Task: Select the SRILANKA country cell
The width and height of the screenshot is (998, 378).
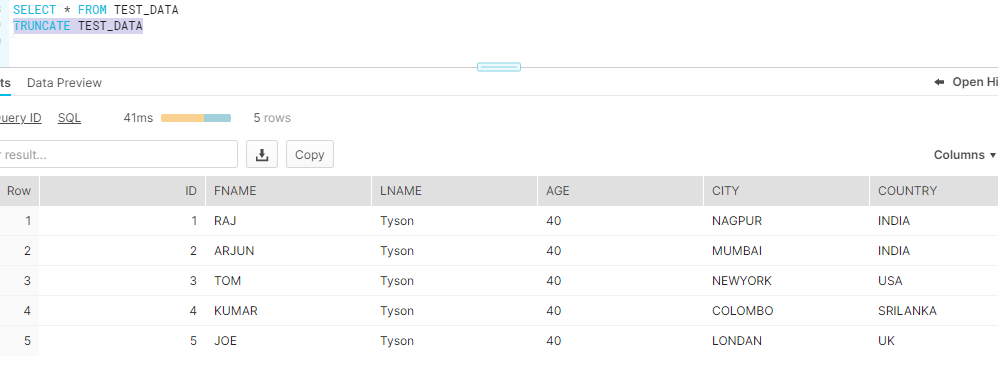Action: (x=934, y=311)
